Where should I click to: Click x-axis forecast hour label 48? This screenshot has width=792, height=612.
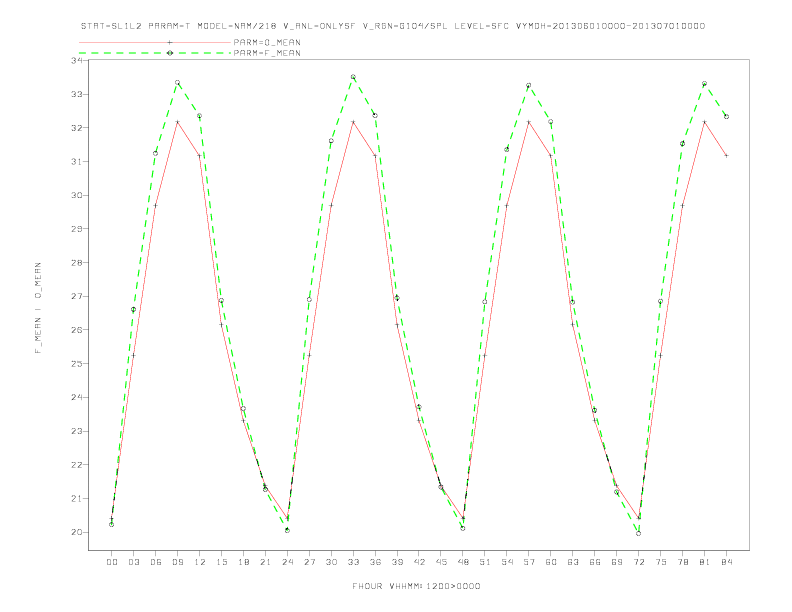[463, 562]
